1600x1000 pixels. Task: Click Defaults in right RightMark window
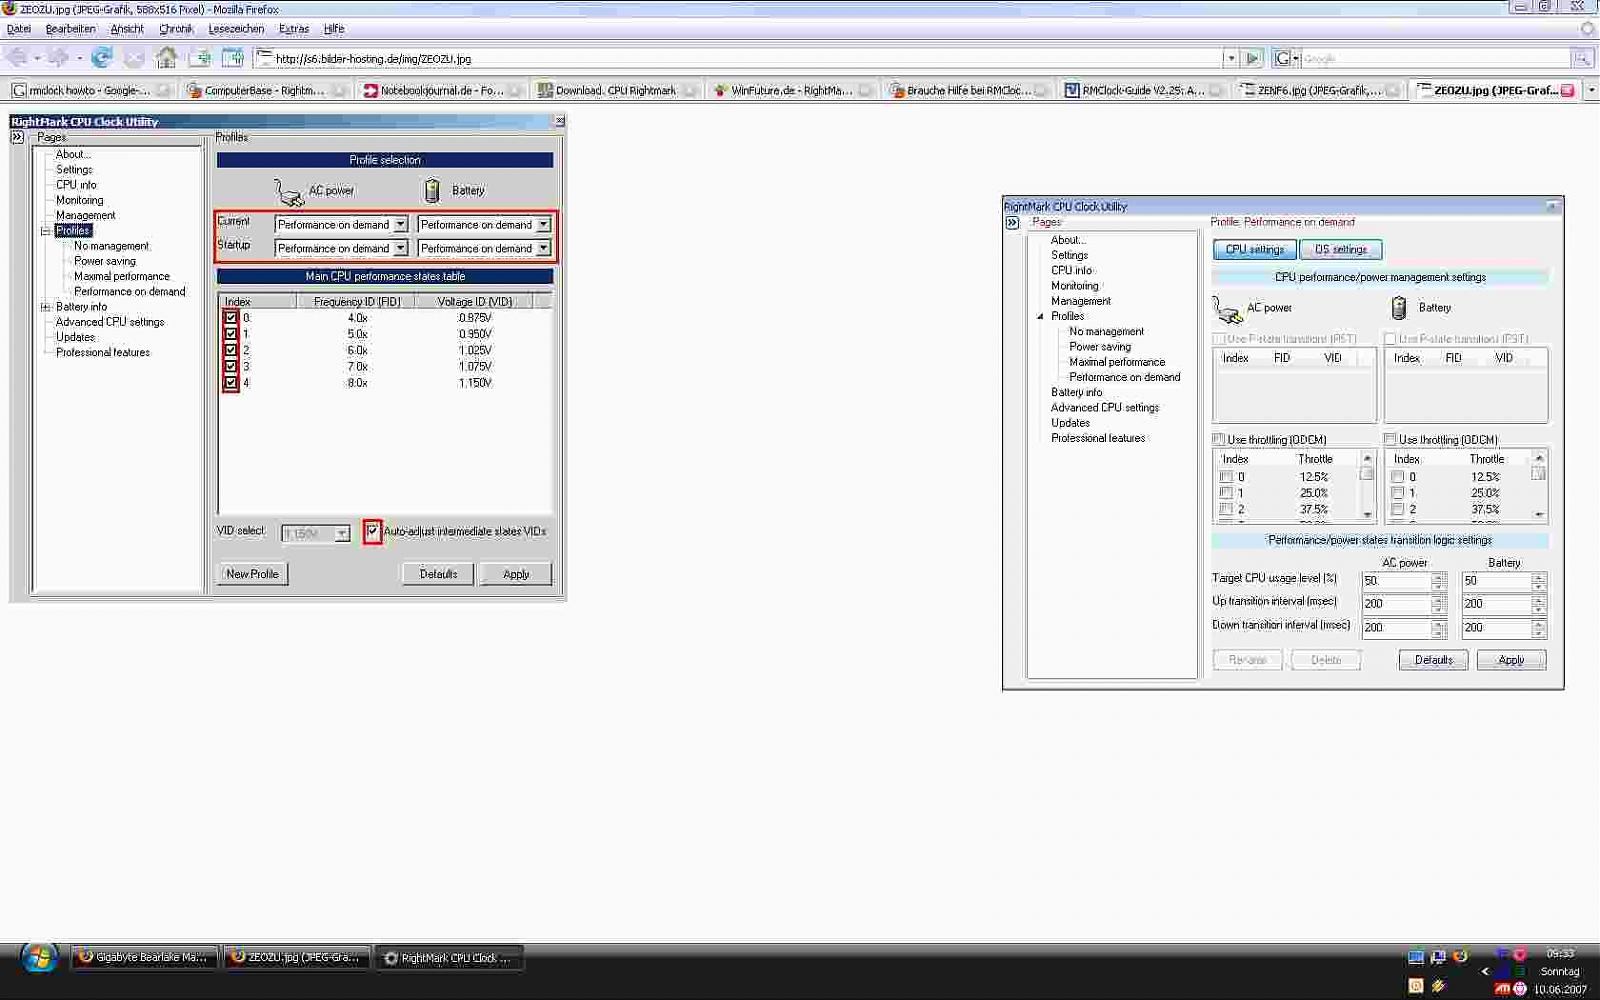coord(1433,660)
